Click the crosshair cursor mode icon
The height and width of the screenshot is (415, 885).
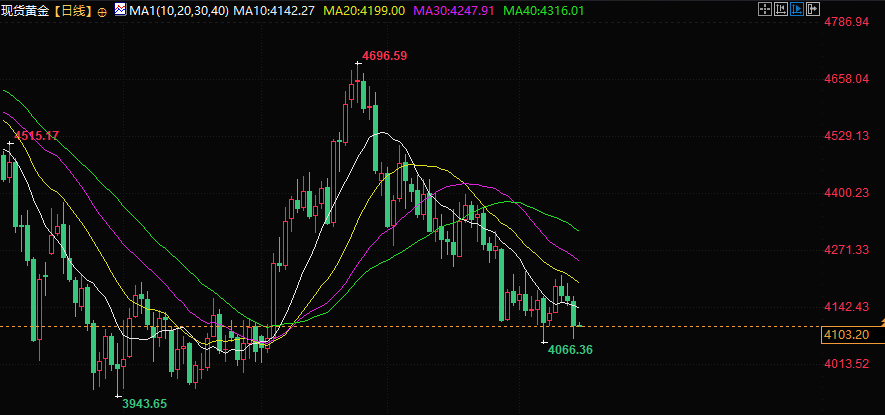pyautogui.click(x=765, y=9)
